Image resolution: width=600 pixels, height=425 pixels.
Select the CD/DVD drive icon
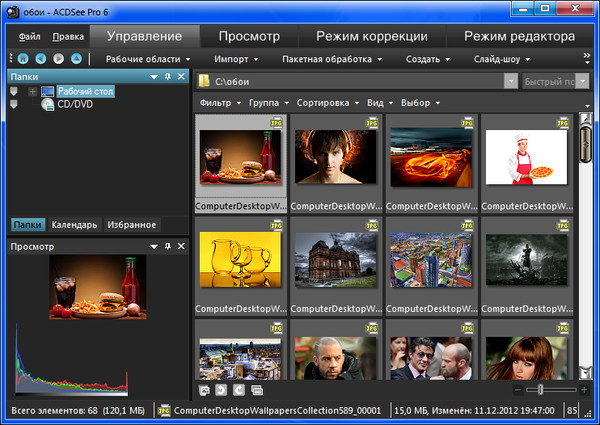tap(47, 104)
